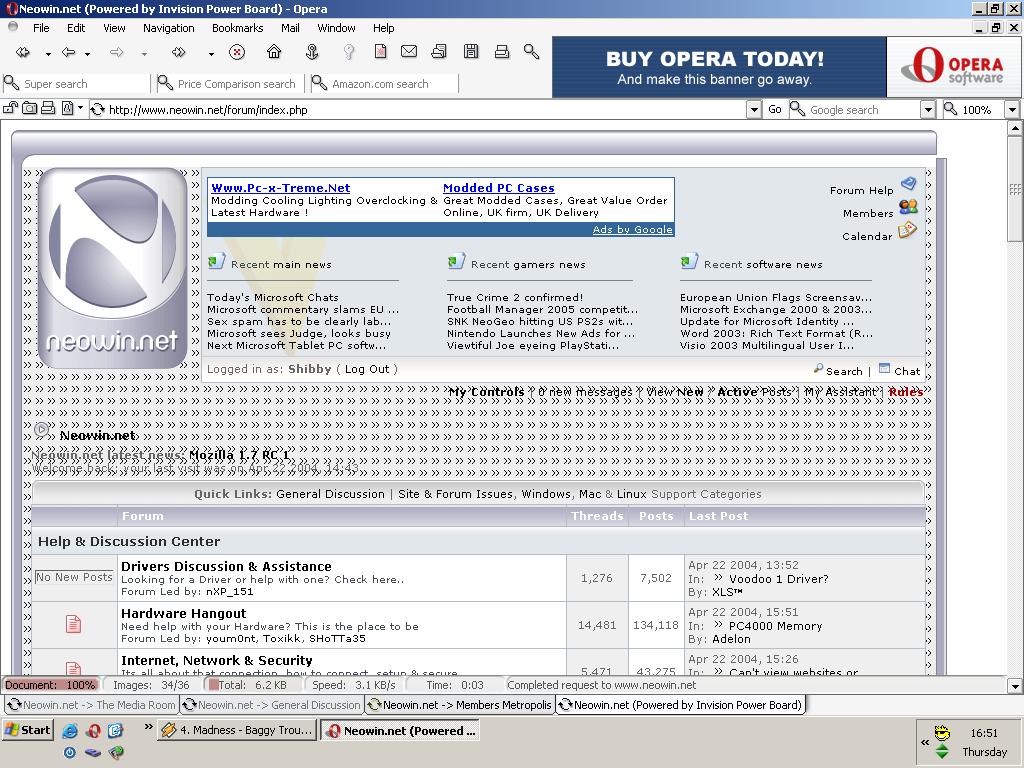
Task: Click the Stop loading toolbar icon
Action: 237,52
